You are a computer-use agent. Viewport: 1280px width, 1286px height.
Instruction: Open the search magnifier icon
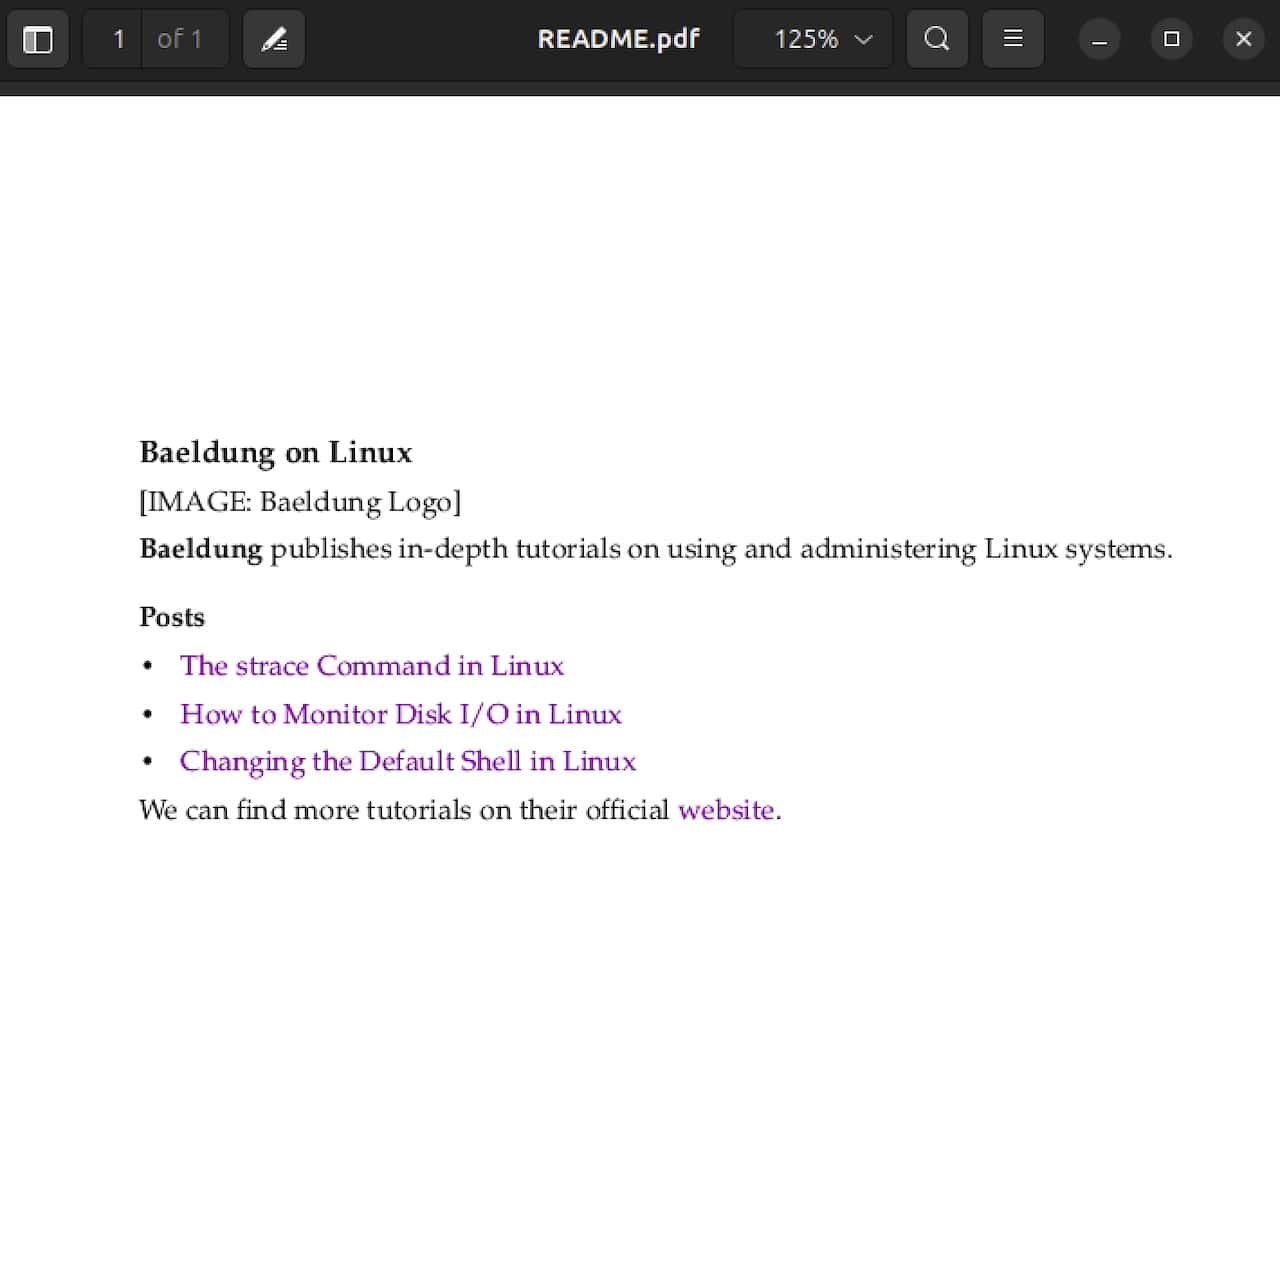(x=937, y=39)
